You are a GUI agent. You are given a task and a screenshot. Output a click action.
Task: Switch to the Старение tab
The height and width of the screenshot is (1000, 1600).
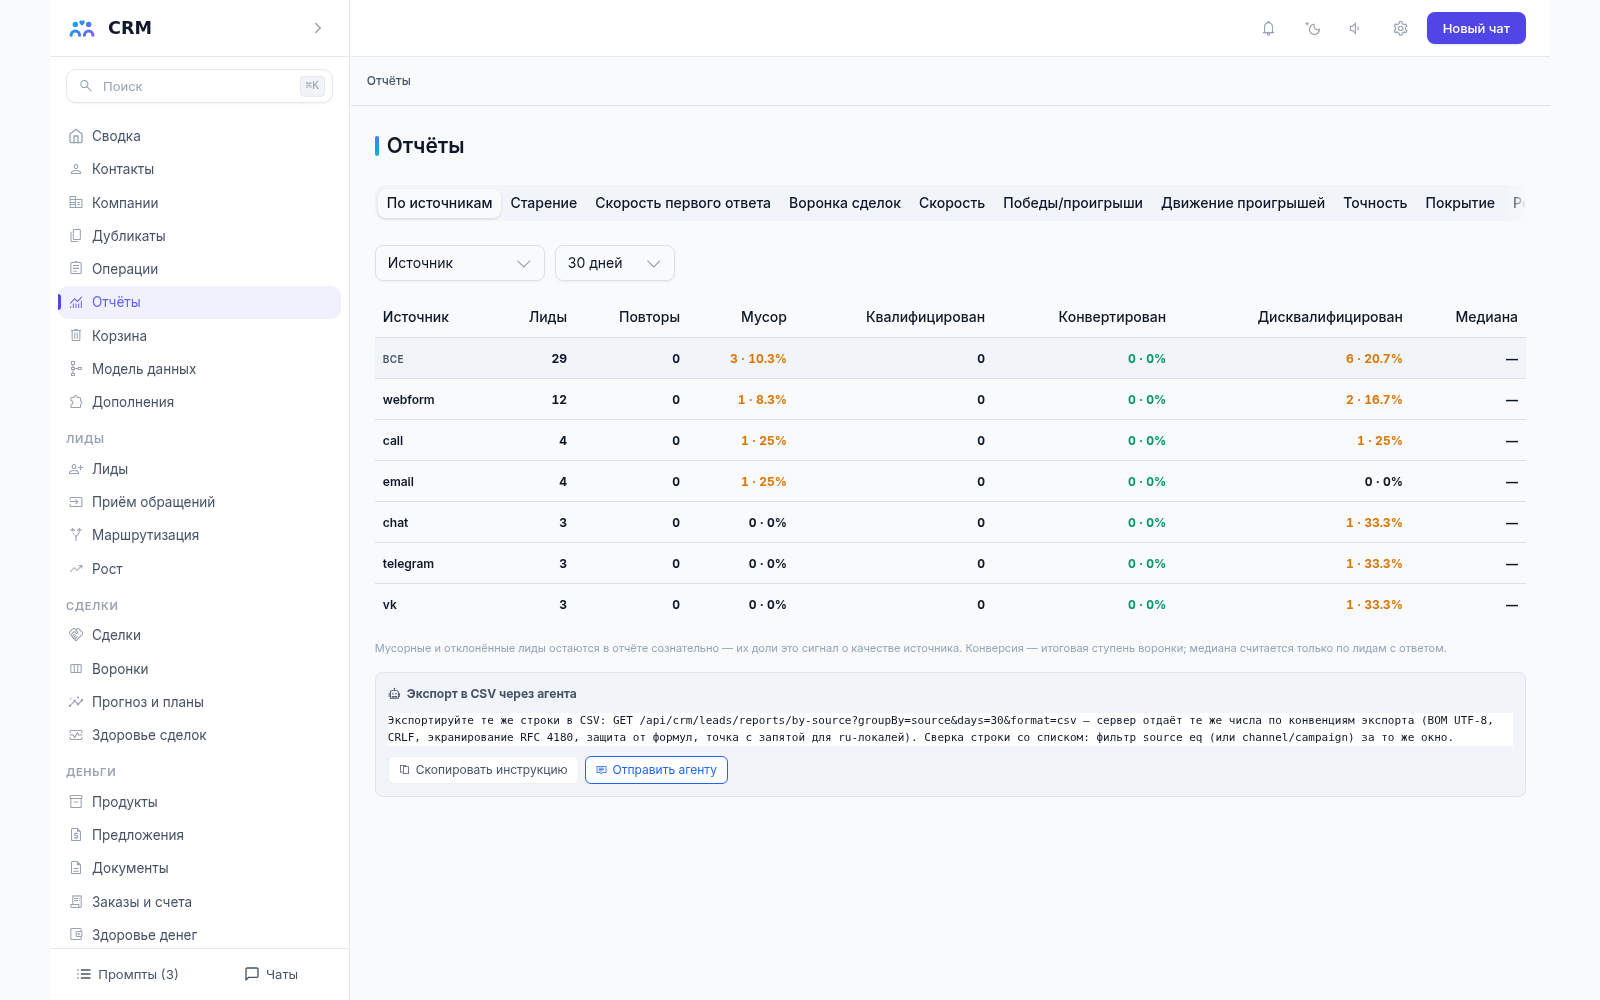click(543, 203)
